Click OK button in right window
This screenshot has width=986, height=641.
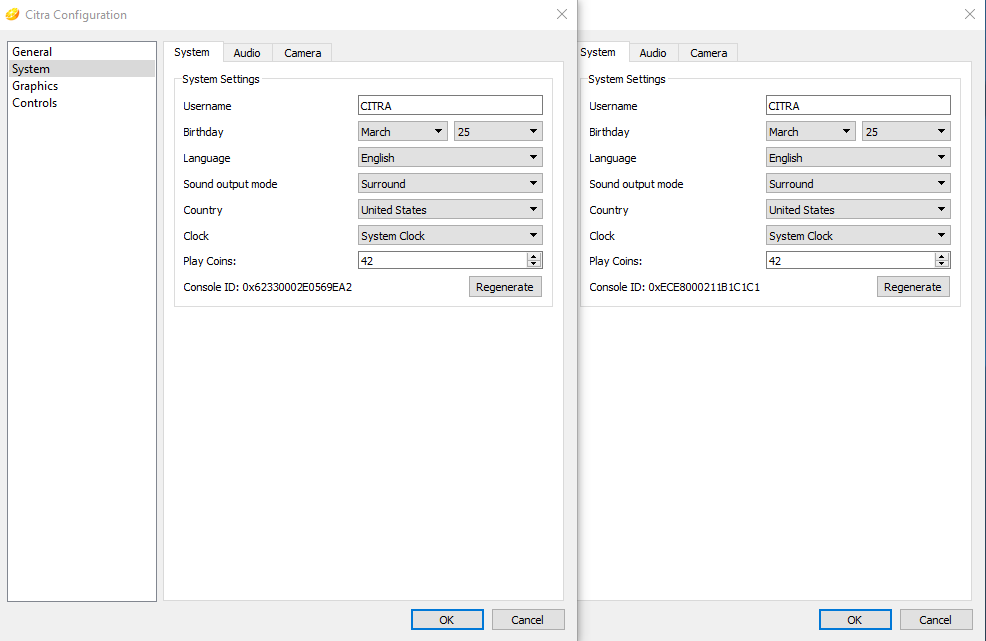click(x=855, y=620)
